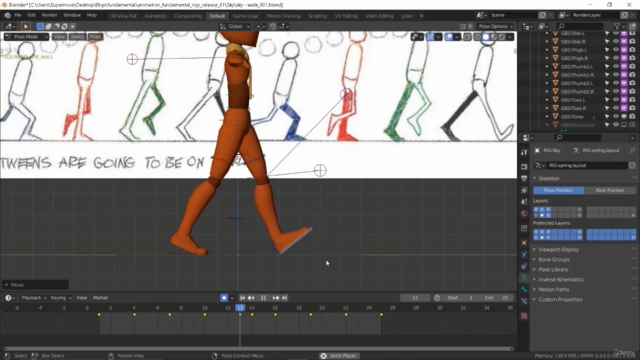Open the Pose Options dropdown

[x=496, y=26]
